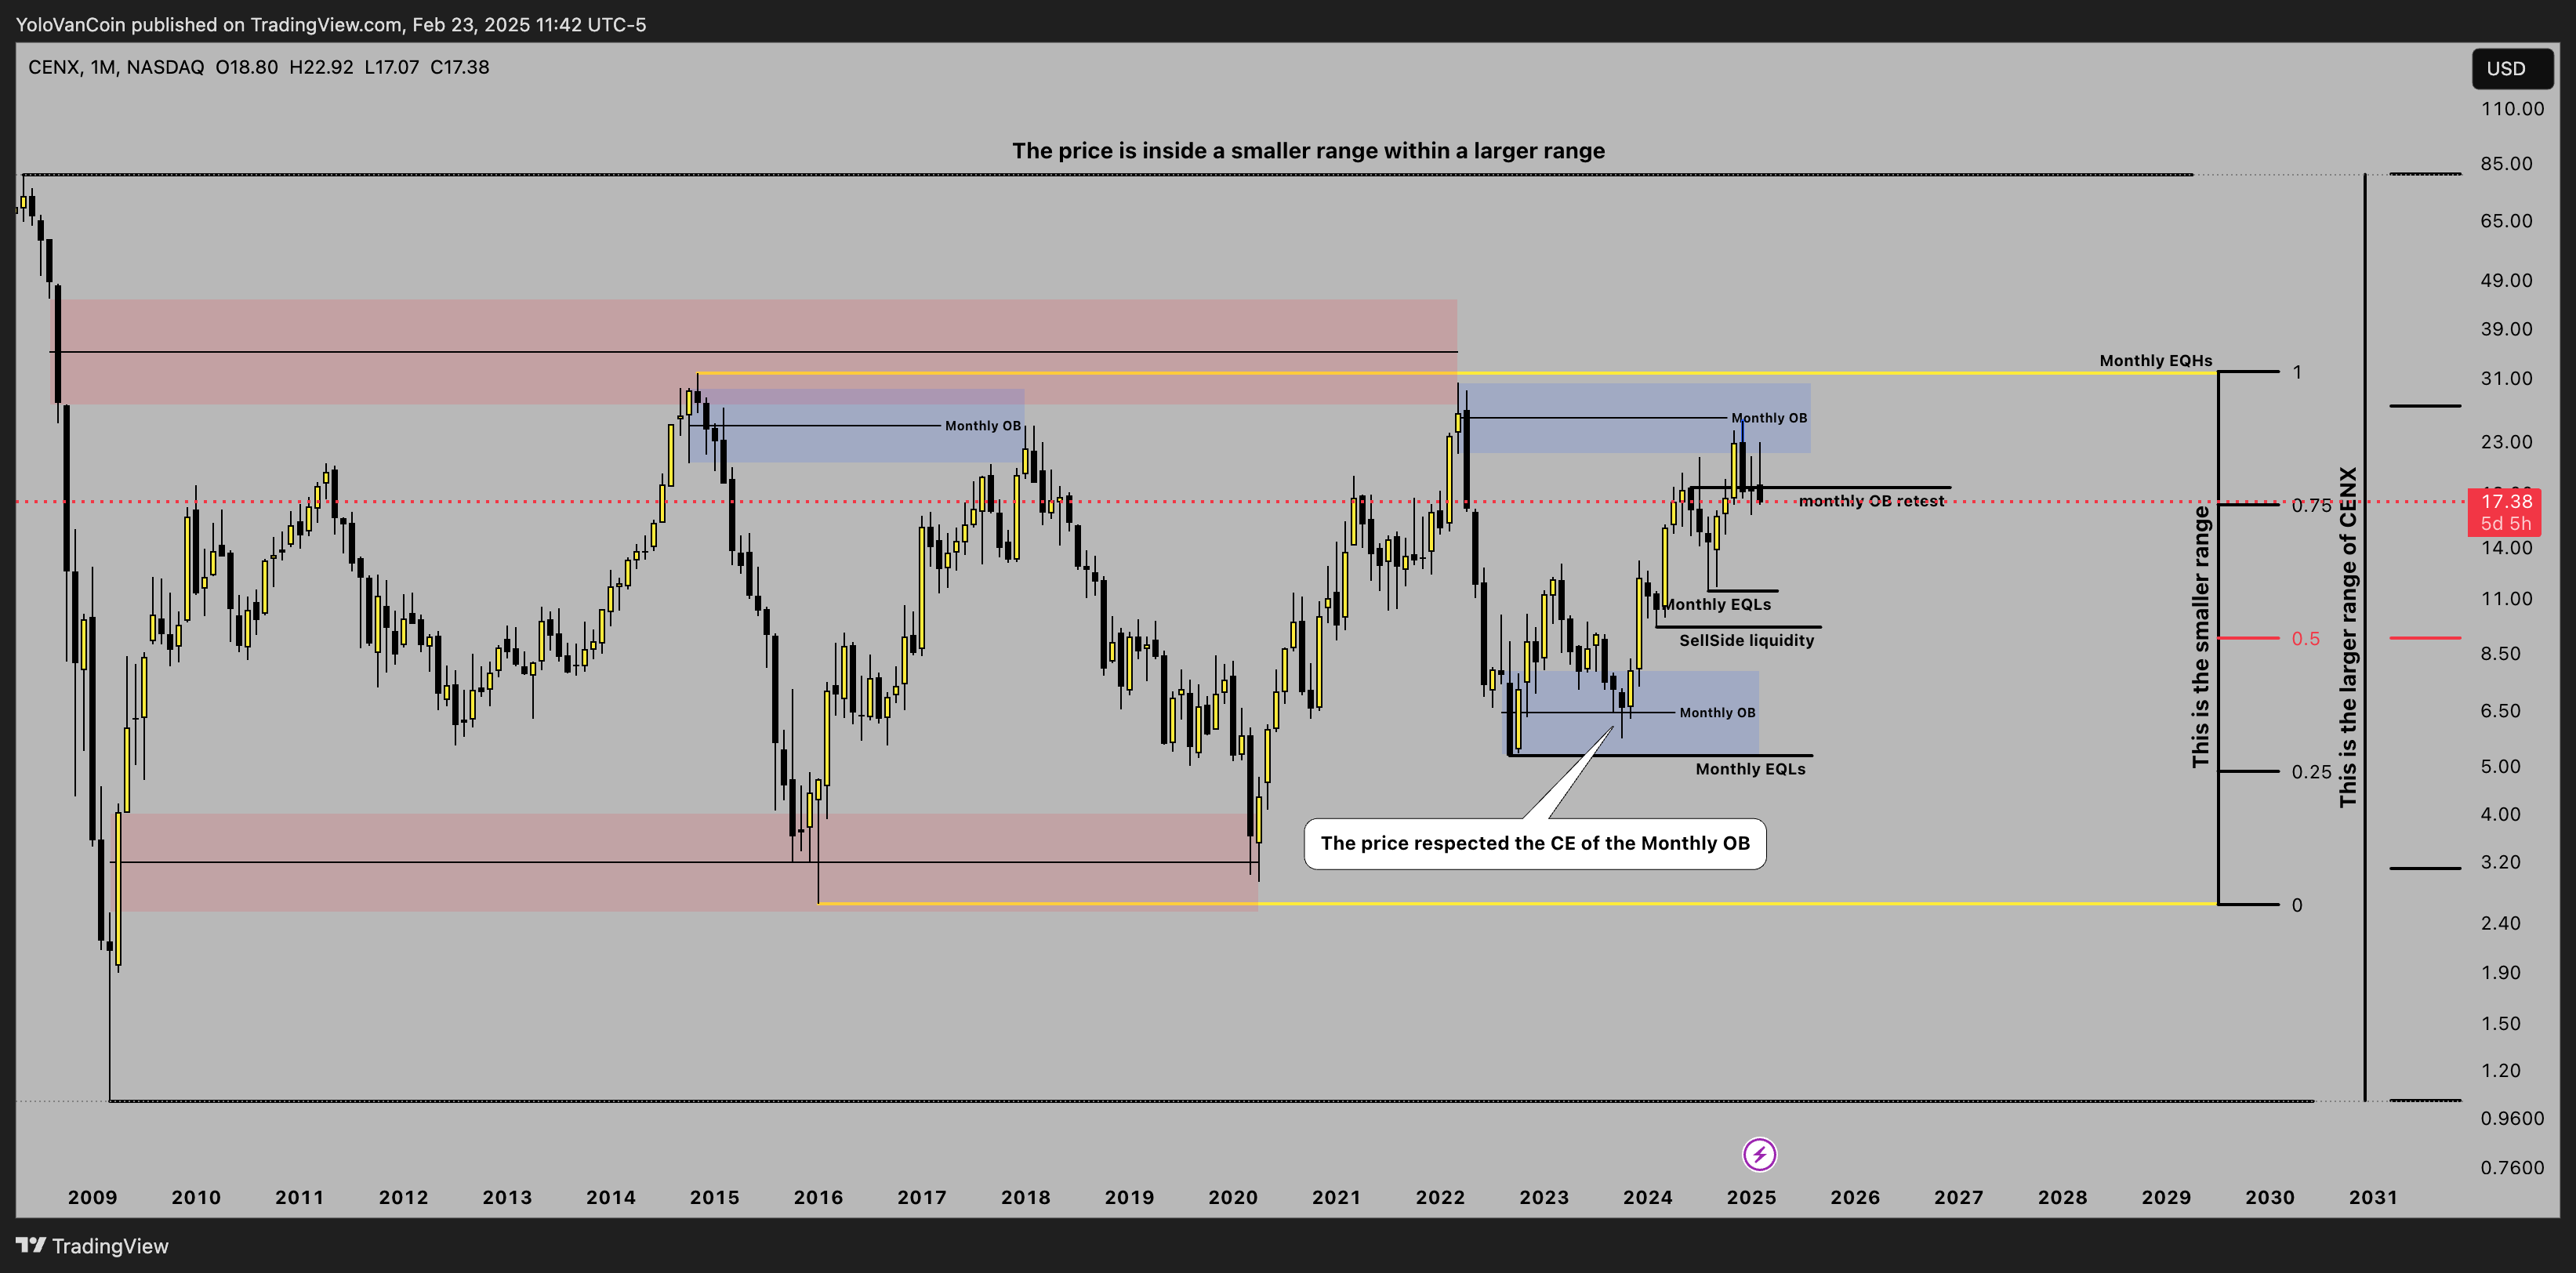Click the 2016 label on time axis
This screenshot has height=1273, width=2576.
[818, 1197]
